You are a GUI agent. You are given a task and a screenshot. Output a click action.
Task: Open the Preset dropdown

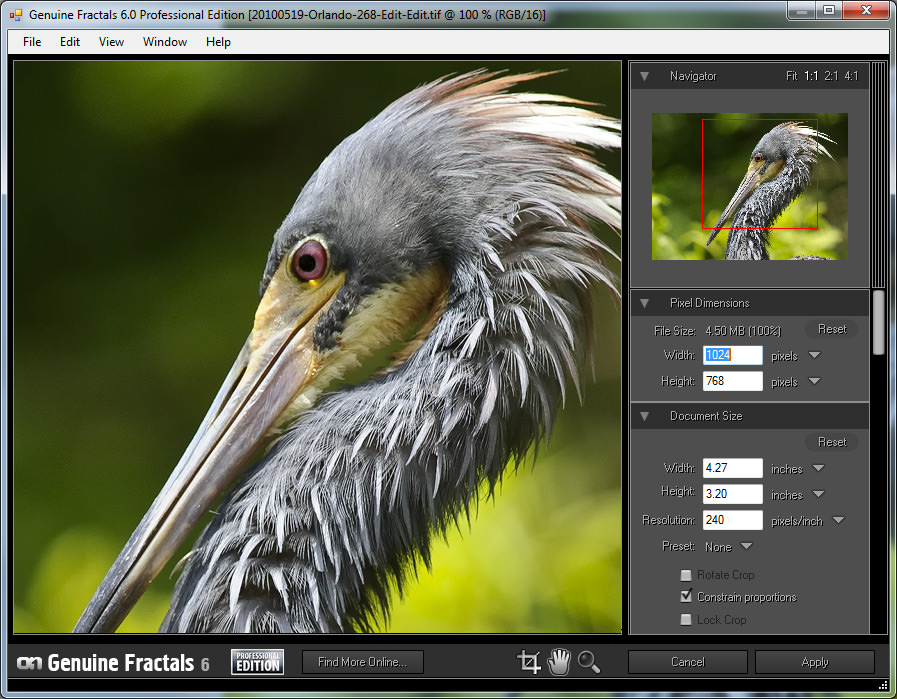pos(746,547)
